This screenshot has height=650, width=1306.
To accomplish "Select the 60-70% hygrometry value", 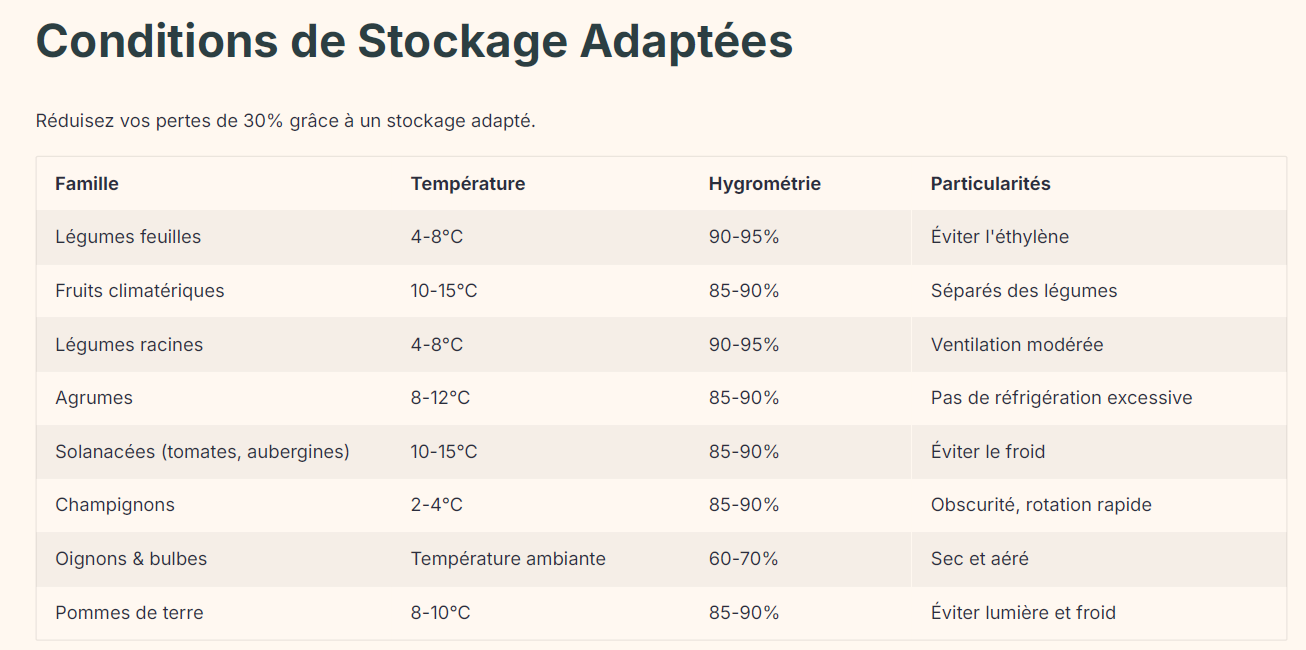I will point(743,559).
